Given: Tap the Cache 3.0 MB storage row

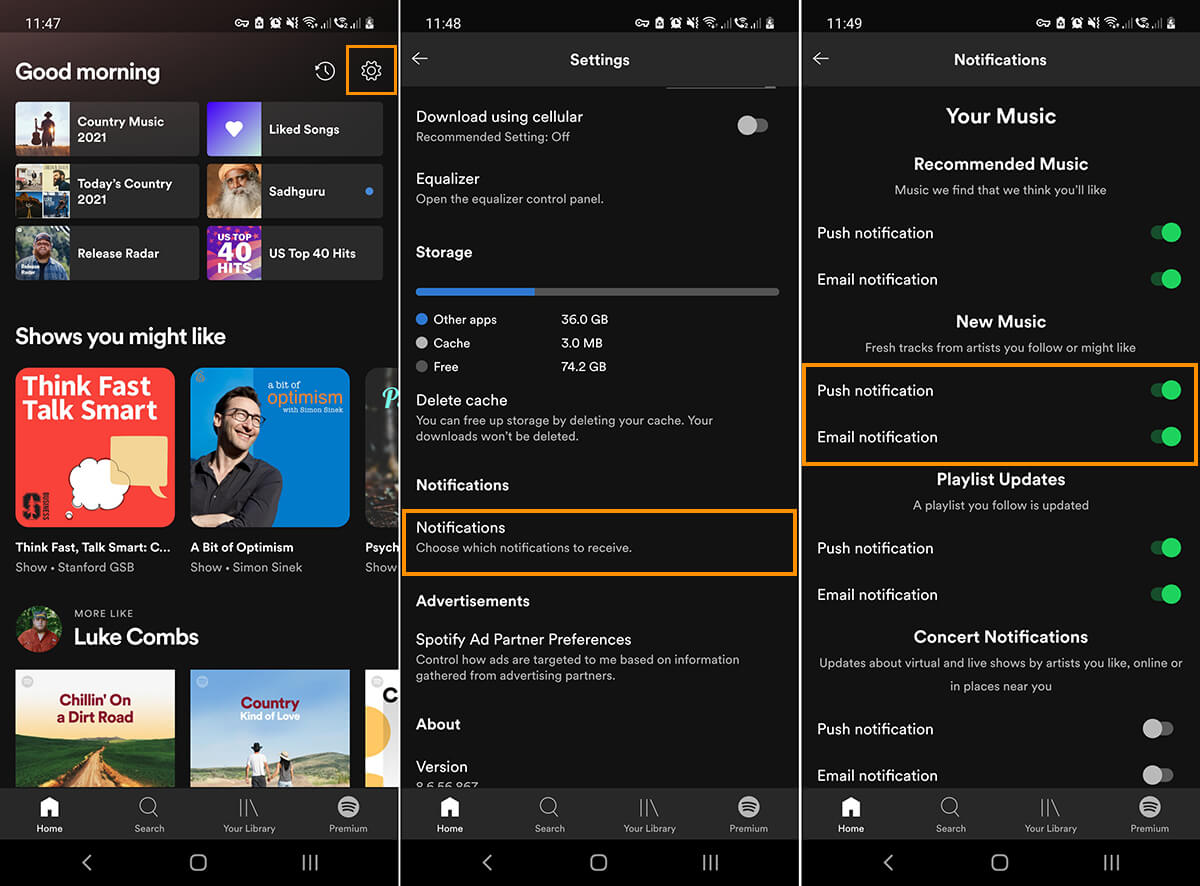Looking at the screenshot, I should tap(509, 343).
